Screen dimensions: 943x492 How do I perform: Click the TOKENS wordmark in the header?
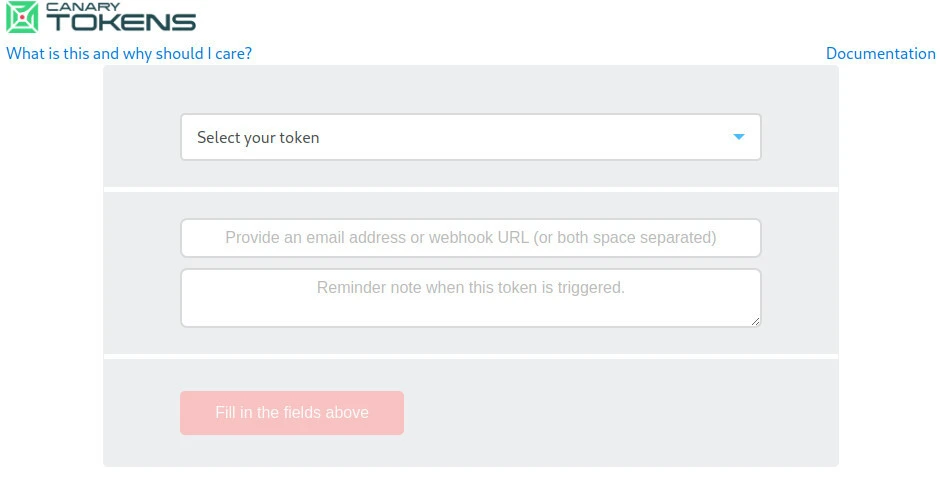point(120,23)
